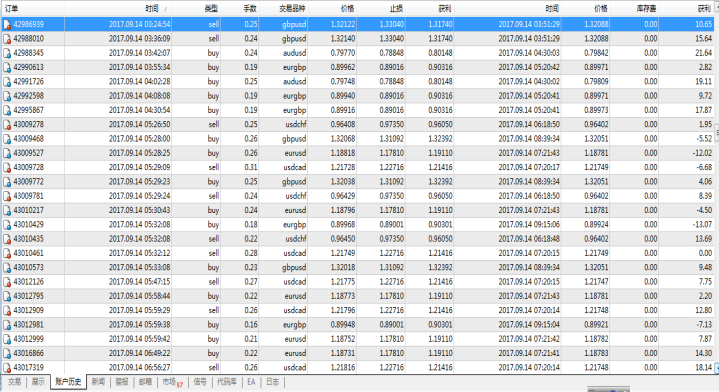Open the 新闻 tab
719x392 pixels.
point(98,382)
